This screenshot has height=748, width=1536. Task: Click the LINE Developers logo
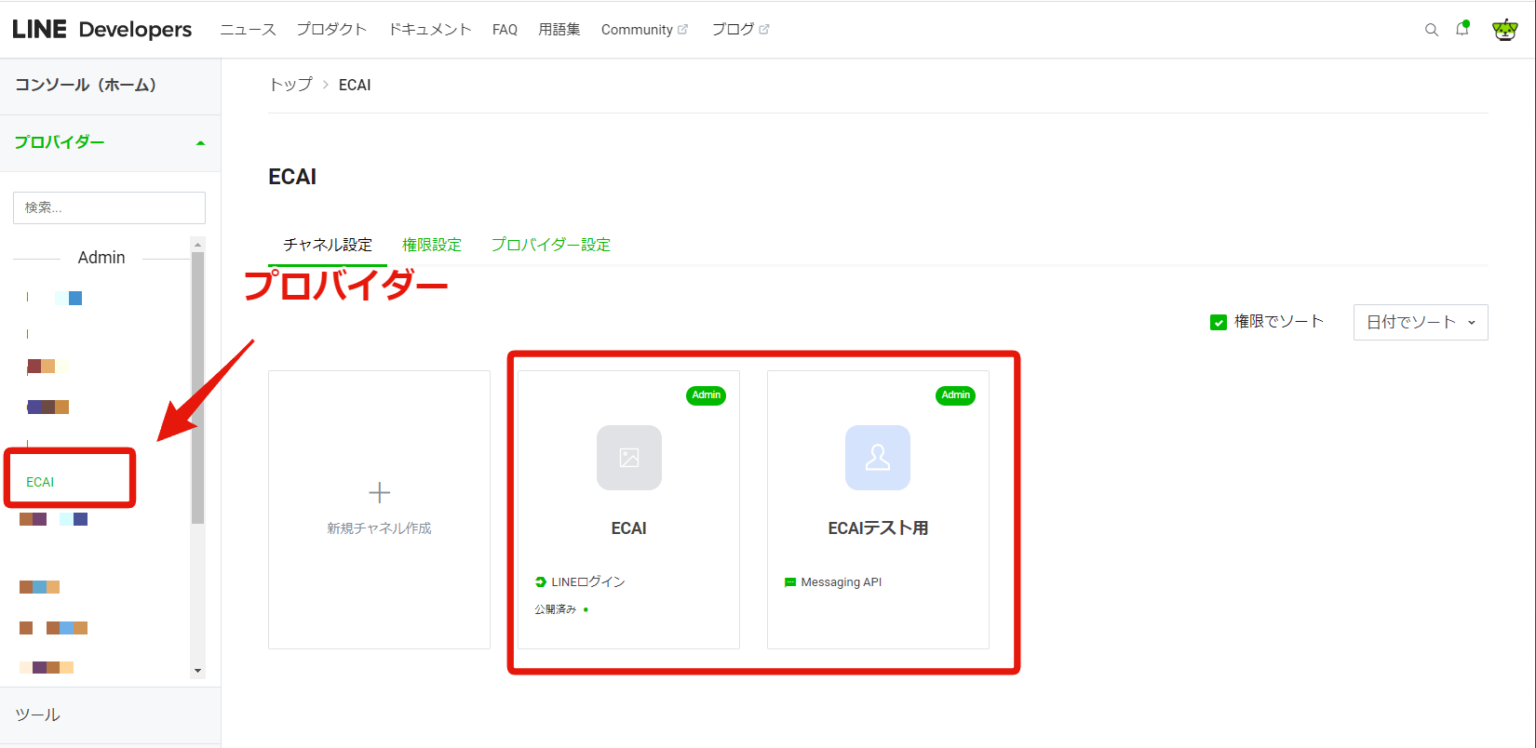coord(100,29)
